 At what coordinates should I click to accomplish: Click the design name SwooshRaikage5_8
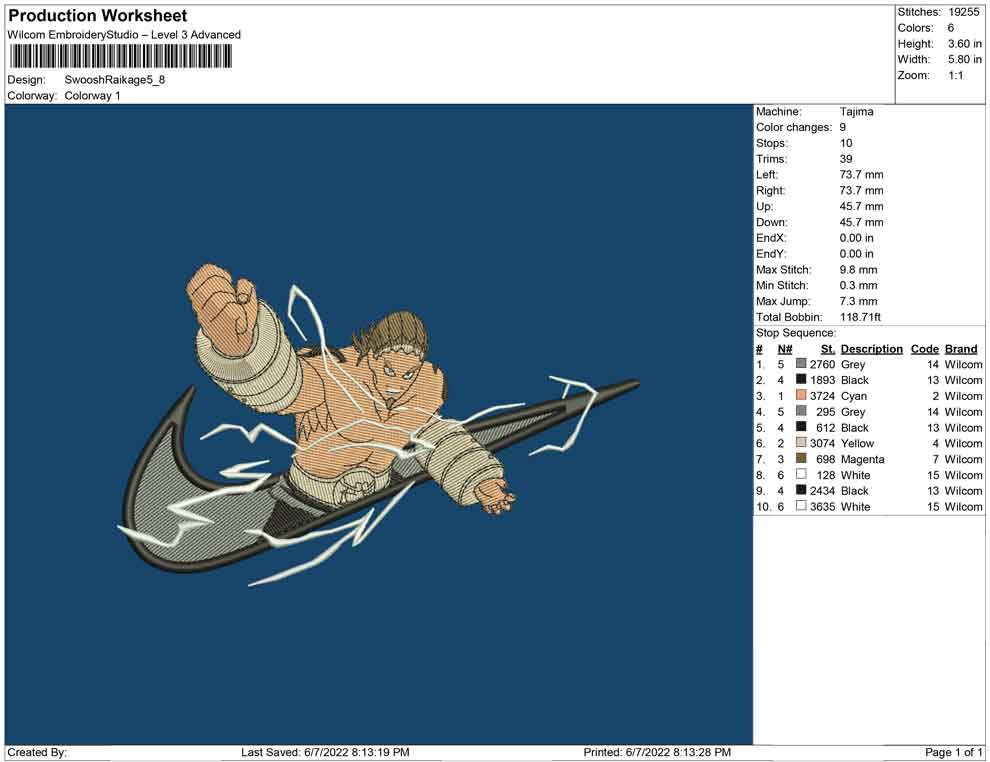point(115,79)
